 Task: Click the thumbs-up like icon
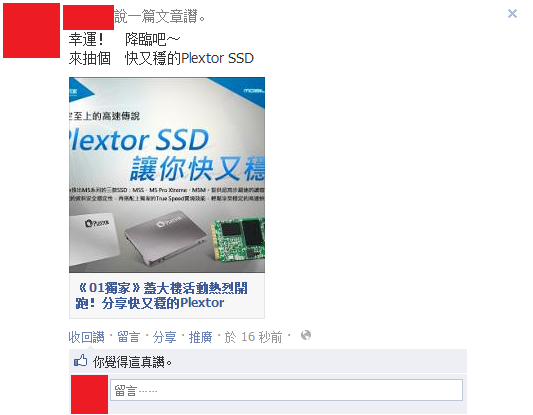pyautogui.click(x=81, y=361)
